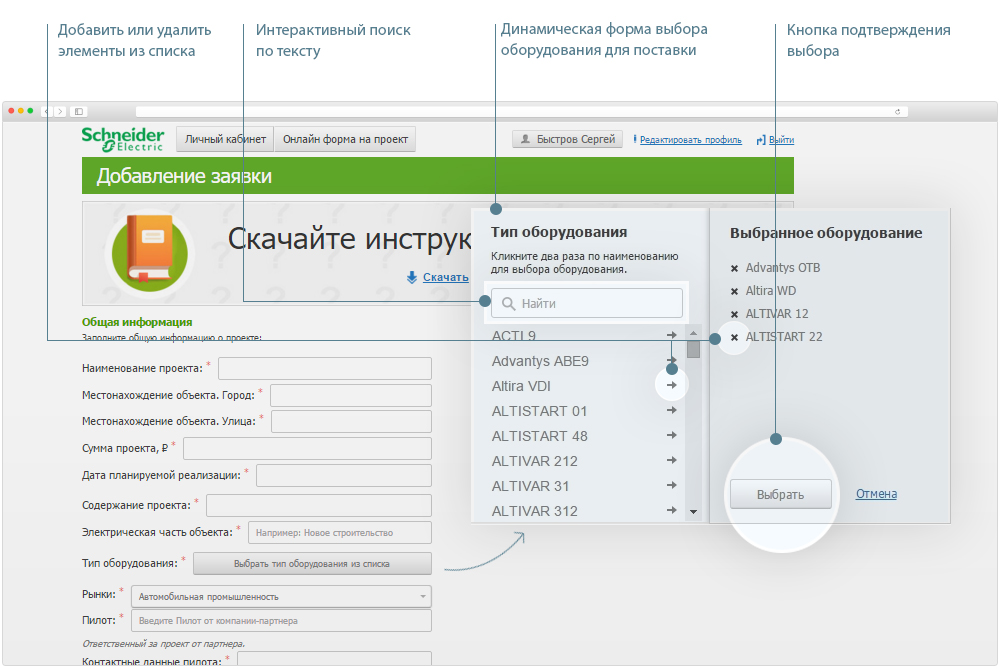1000x669 pixels.
Task: Select ALTIVAR 31 item text
Action: [x=530, y=486]
